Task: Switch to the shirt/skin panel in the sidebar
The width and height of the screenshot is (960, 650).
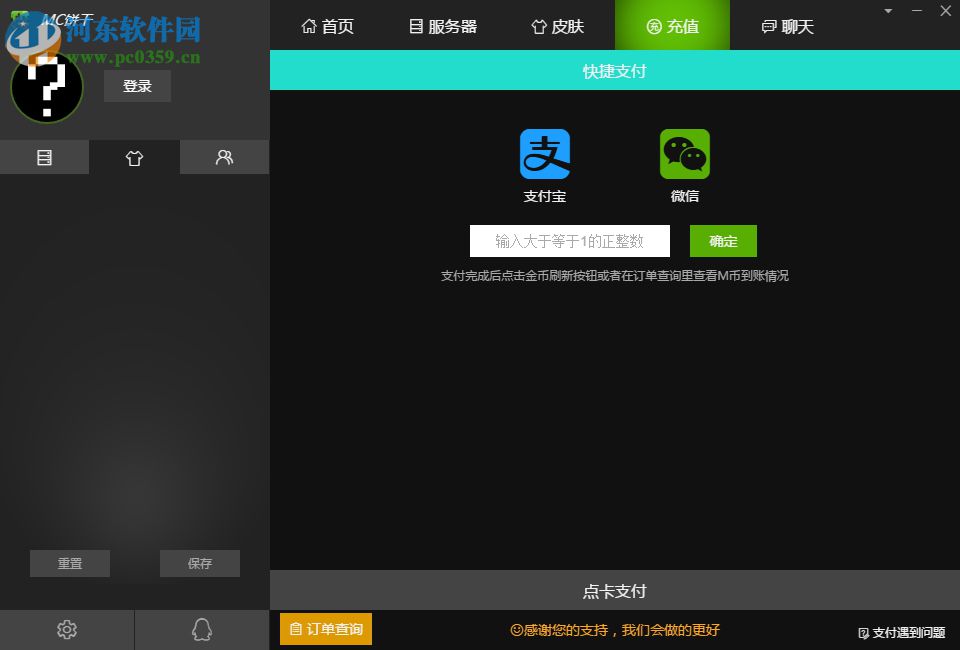Action: (x=134, y=157)
